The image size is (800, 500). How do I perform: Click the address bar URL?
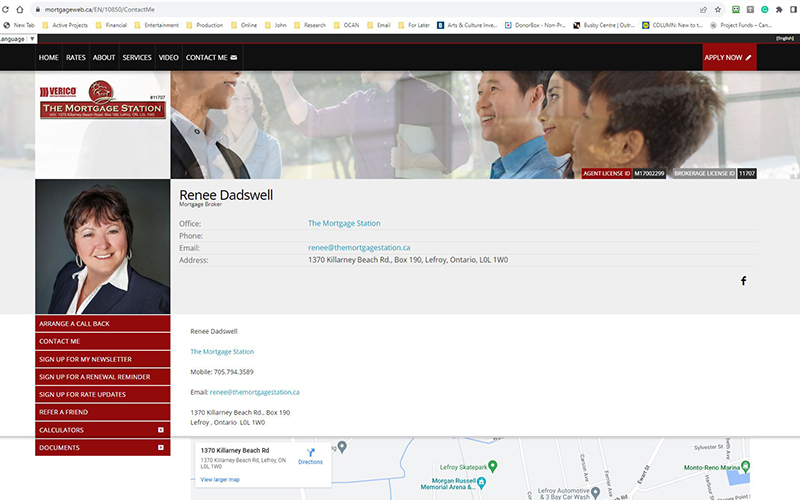click(x=99, y=9)
